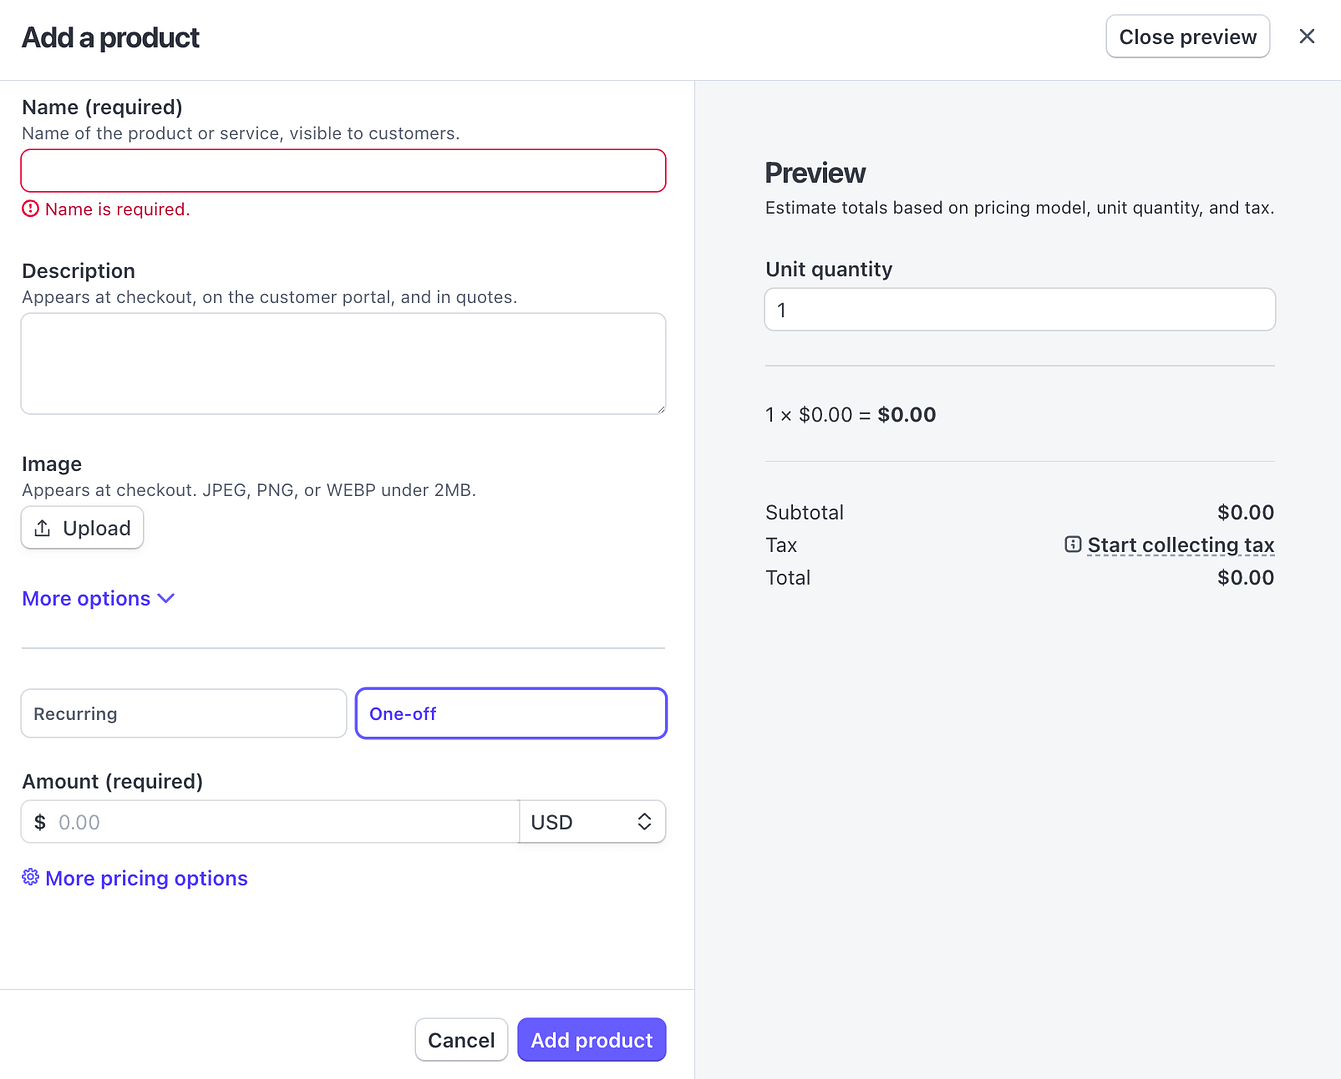Viewport: 1341px width, 1079px height.
Task: Click the info icon next to Start collecting tax
Action: pos(1073,544)
